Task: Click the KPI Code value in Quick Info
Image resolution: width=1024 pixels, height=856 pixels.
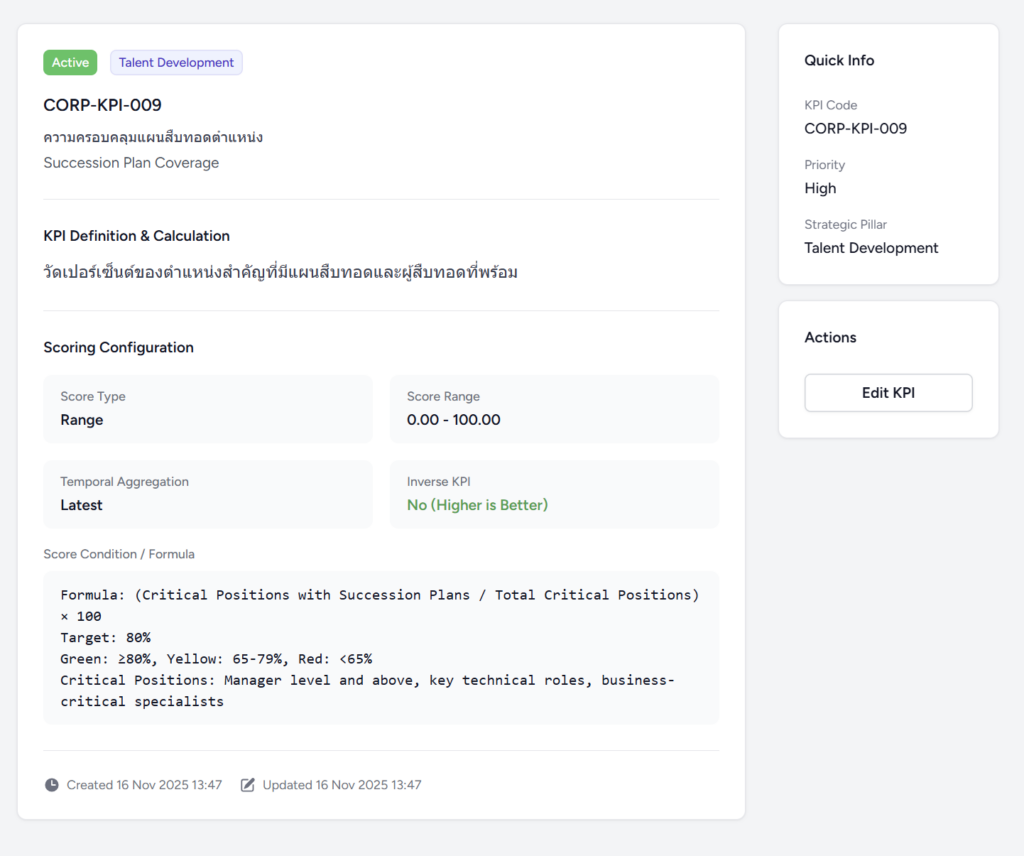Action: [x=855, y=129]
